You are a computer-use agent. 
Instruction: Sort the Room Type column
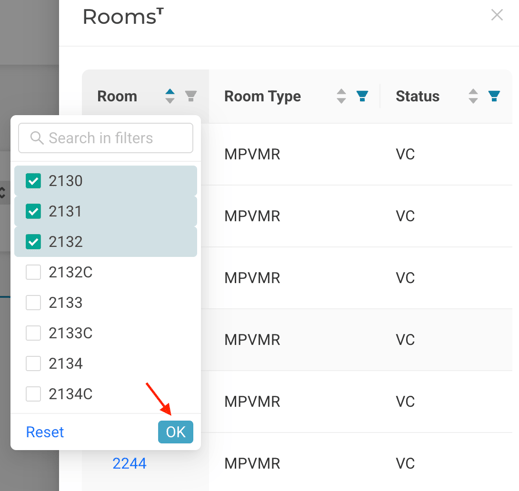click(341, 96)
